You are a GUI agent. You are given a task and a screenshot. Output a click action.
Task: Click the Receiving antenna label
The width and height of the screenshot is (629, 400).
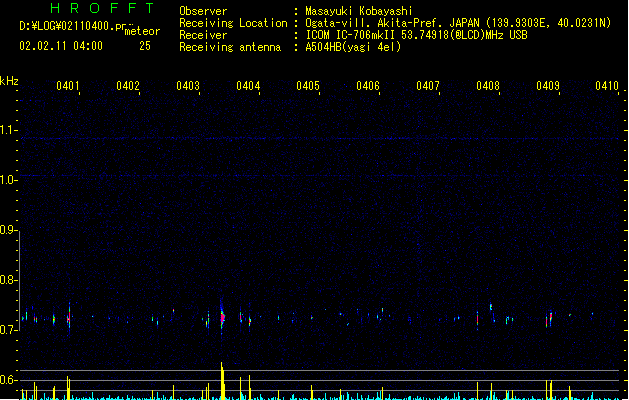click(x=230, y=47)
